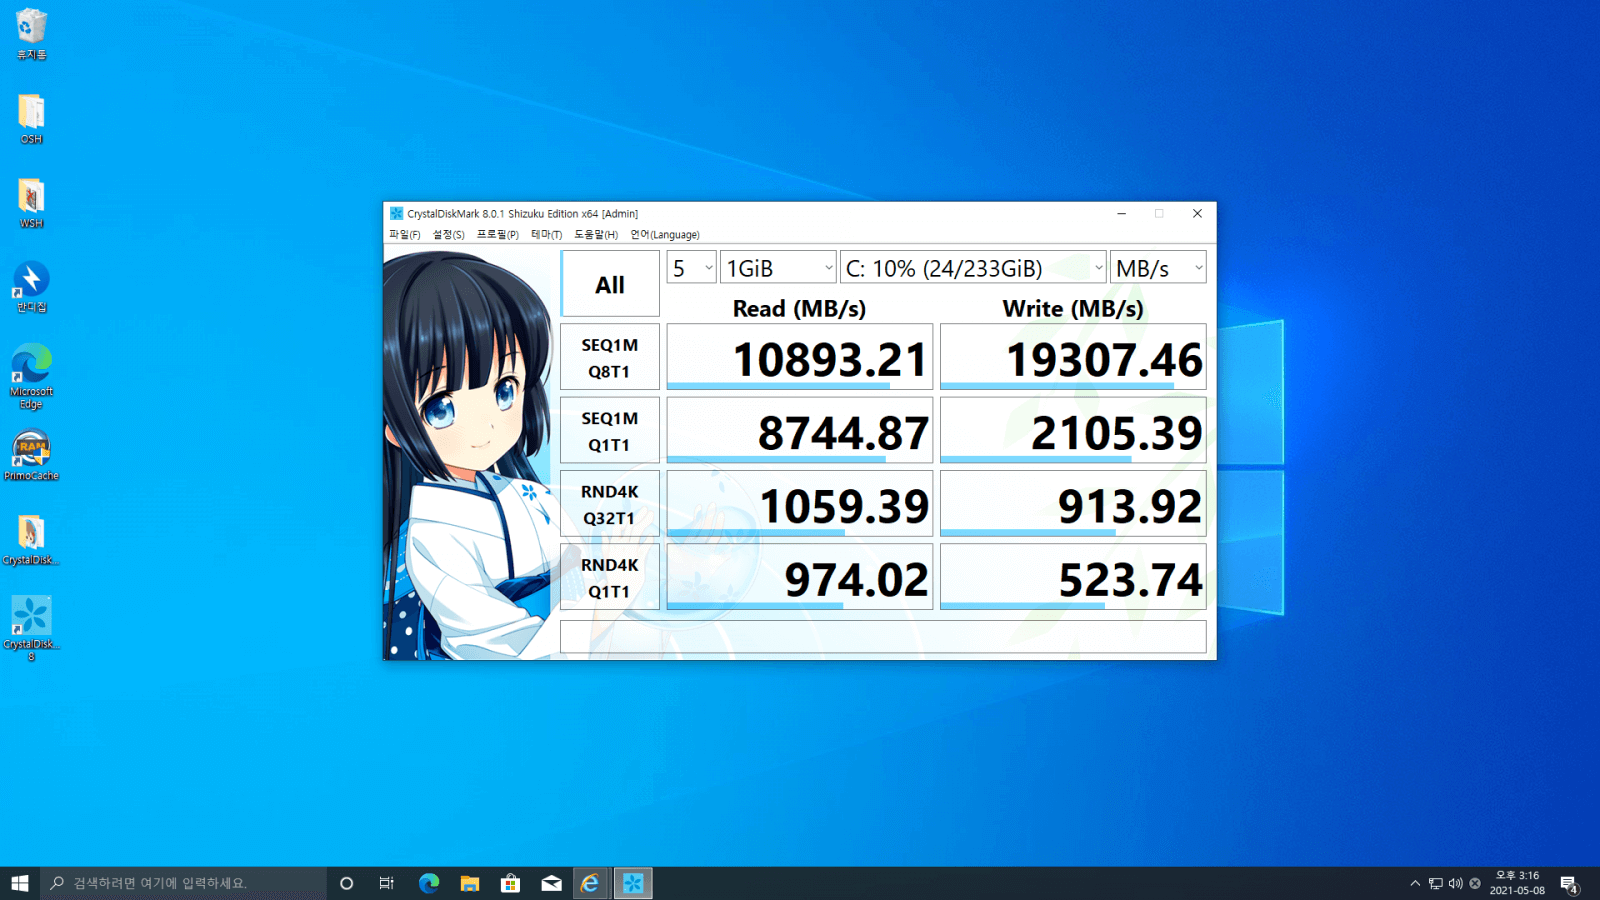
Task: Open the Settings (설정) menu
Action: tap(448, 235)
